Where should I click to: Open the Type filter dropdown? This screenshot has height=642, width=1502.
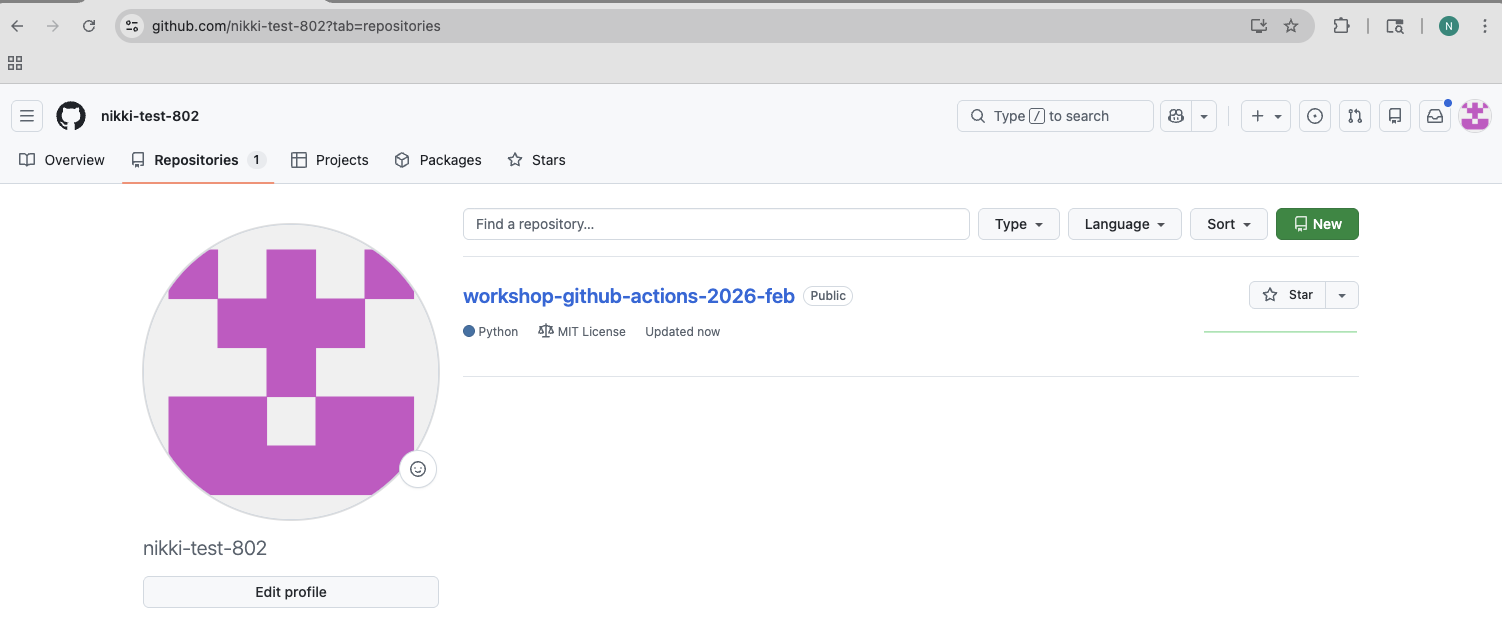tap(1018, 224)
